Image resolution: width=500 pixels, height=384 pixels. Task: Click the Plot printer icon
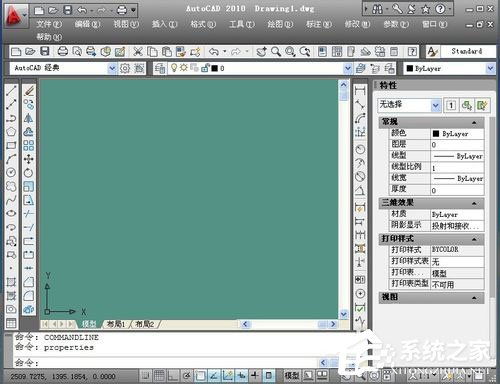pos(63,52)
